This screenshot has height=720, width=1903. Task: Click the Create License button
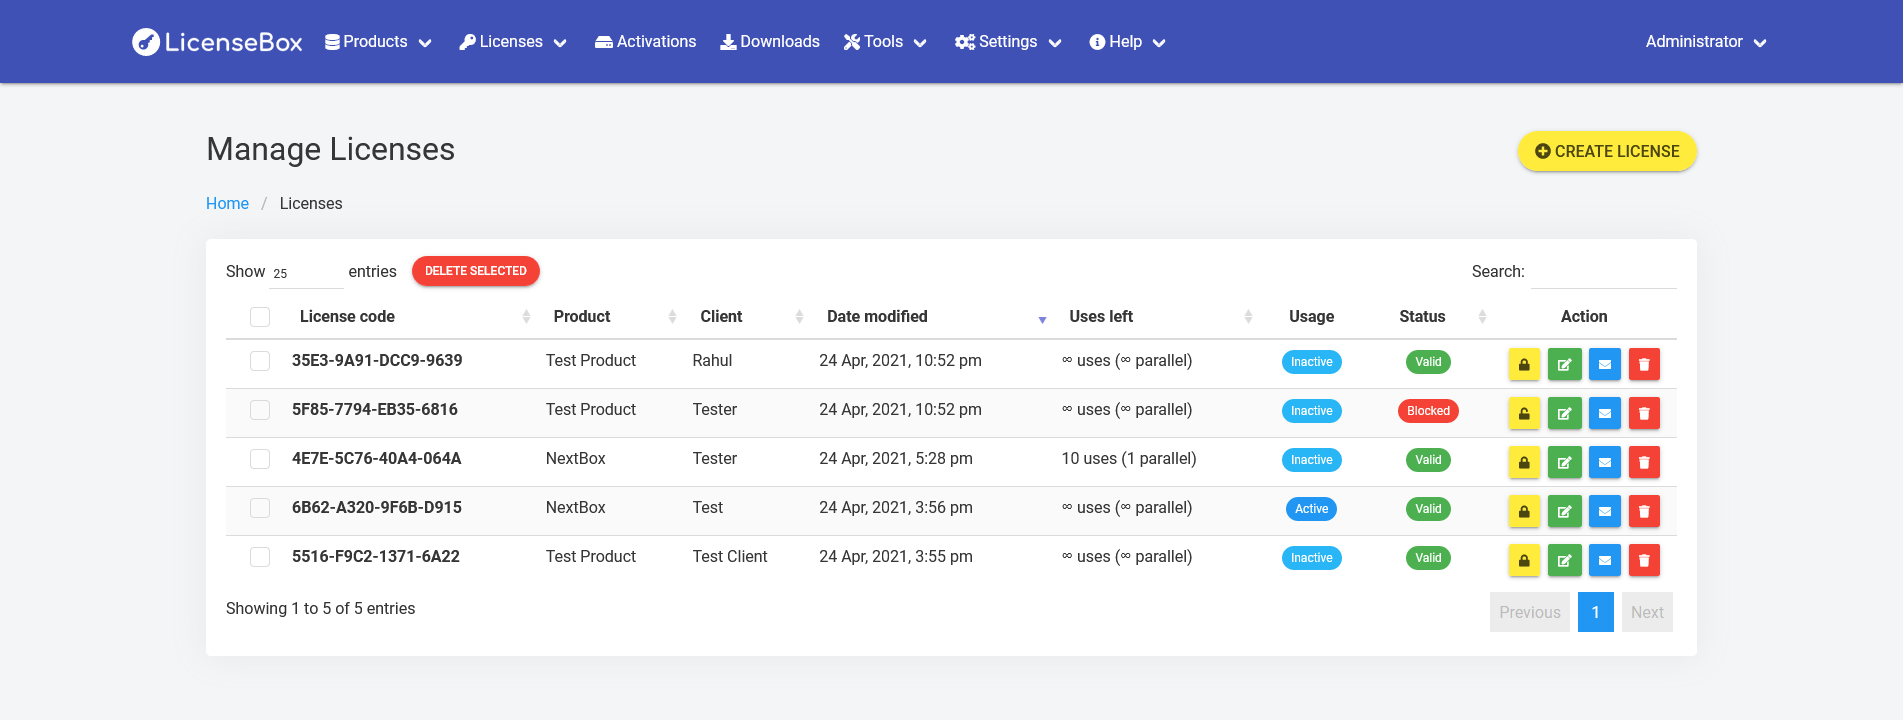point(1607,151)
